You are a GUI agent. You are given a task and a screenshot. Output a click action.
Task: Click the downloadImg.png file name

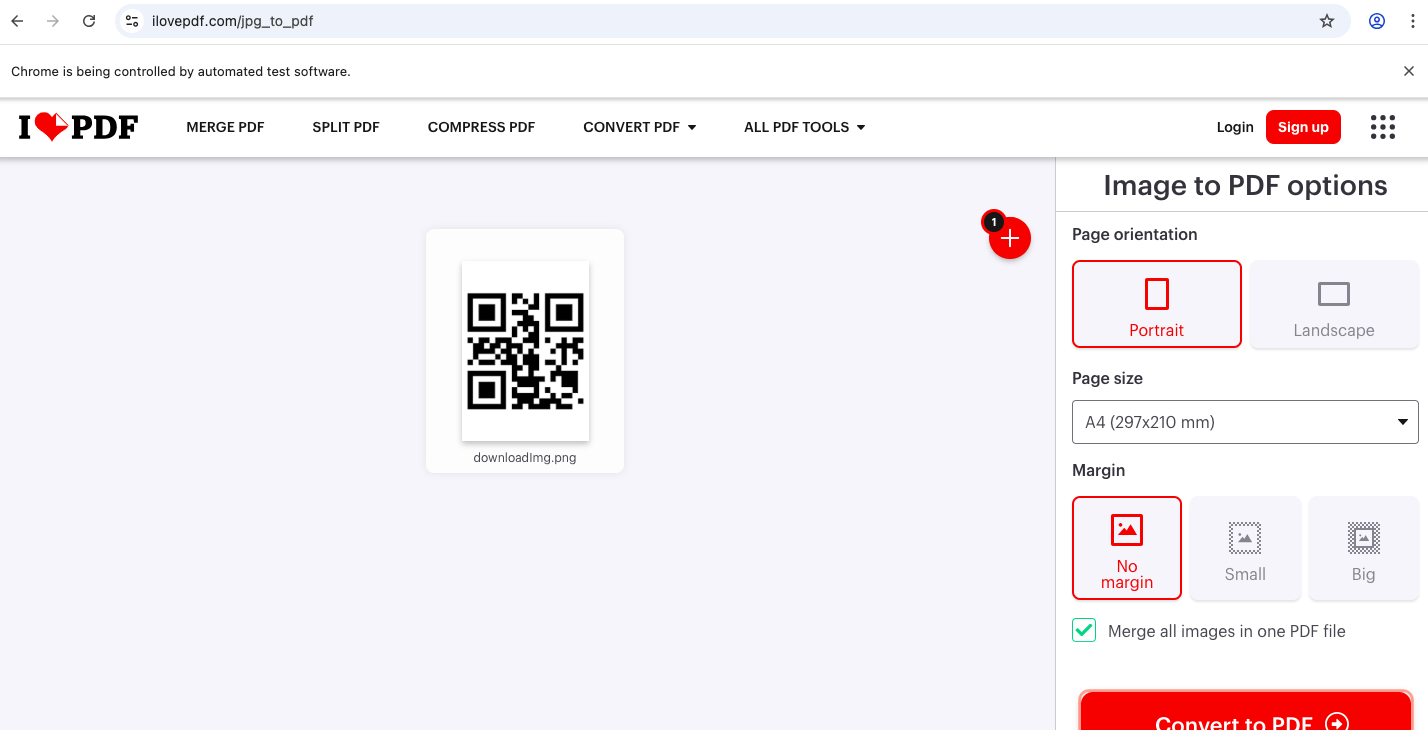point(525,458)
